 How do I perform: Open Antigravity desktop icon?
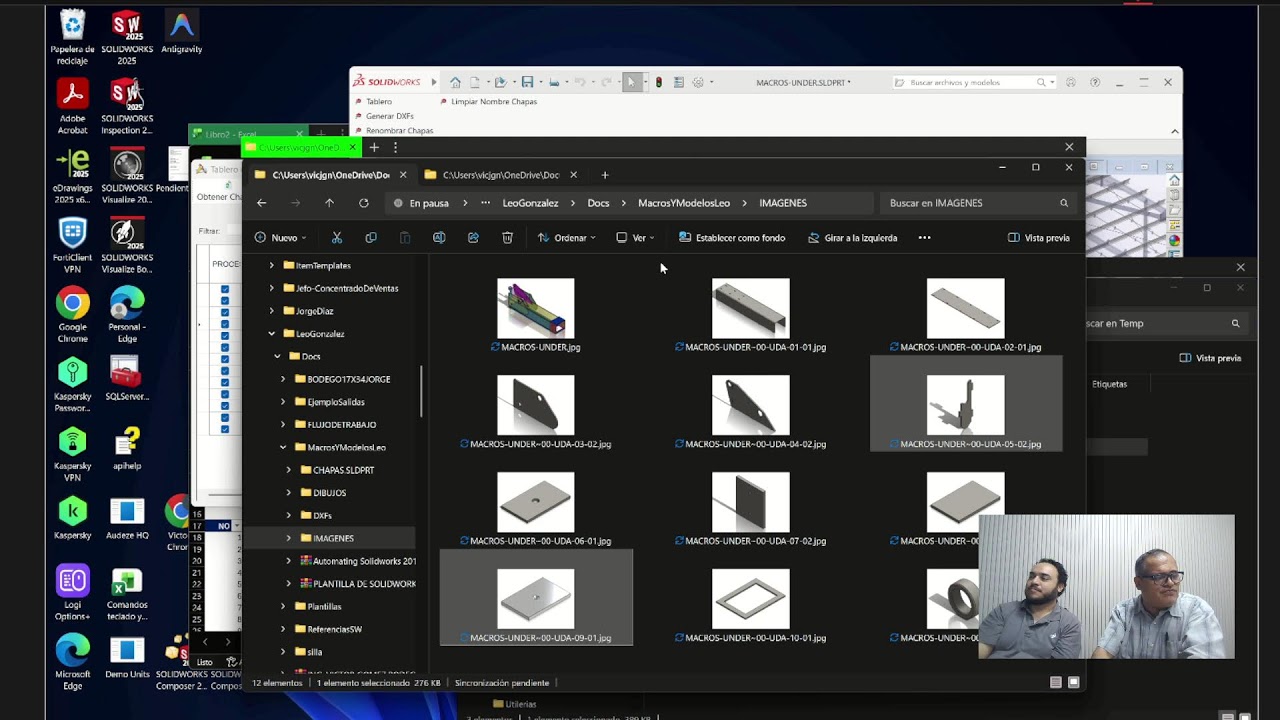tap(181, 32)
